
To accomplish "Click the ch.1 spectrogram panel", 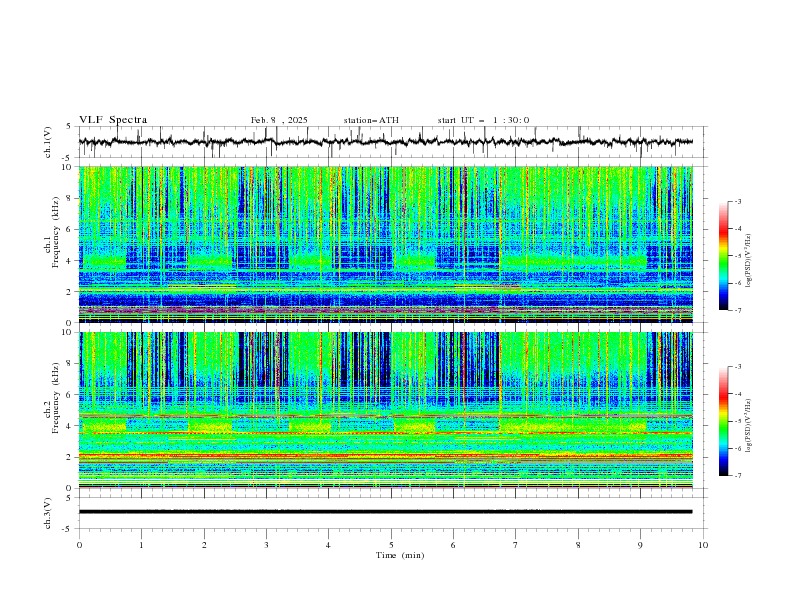I will click(386, 244).
